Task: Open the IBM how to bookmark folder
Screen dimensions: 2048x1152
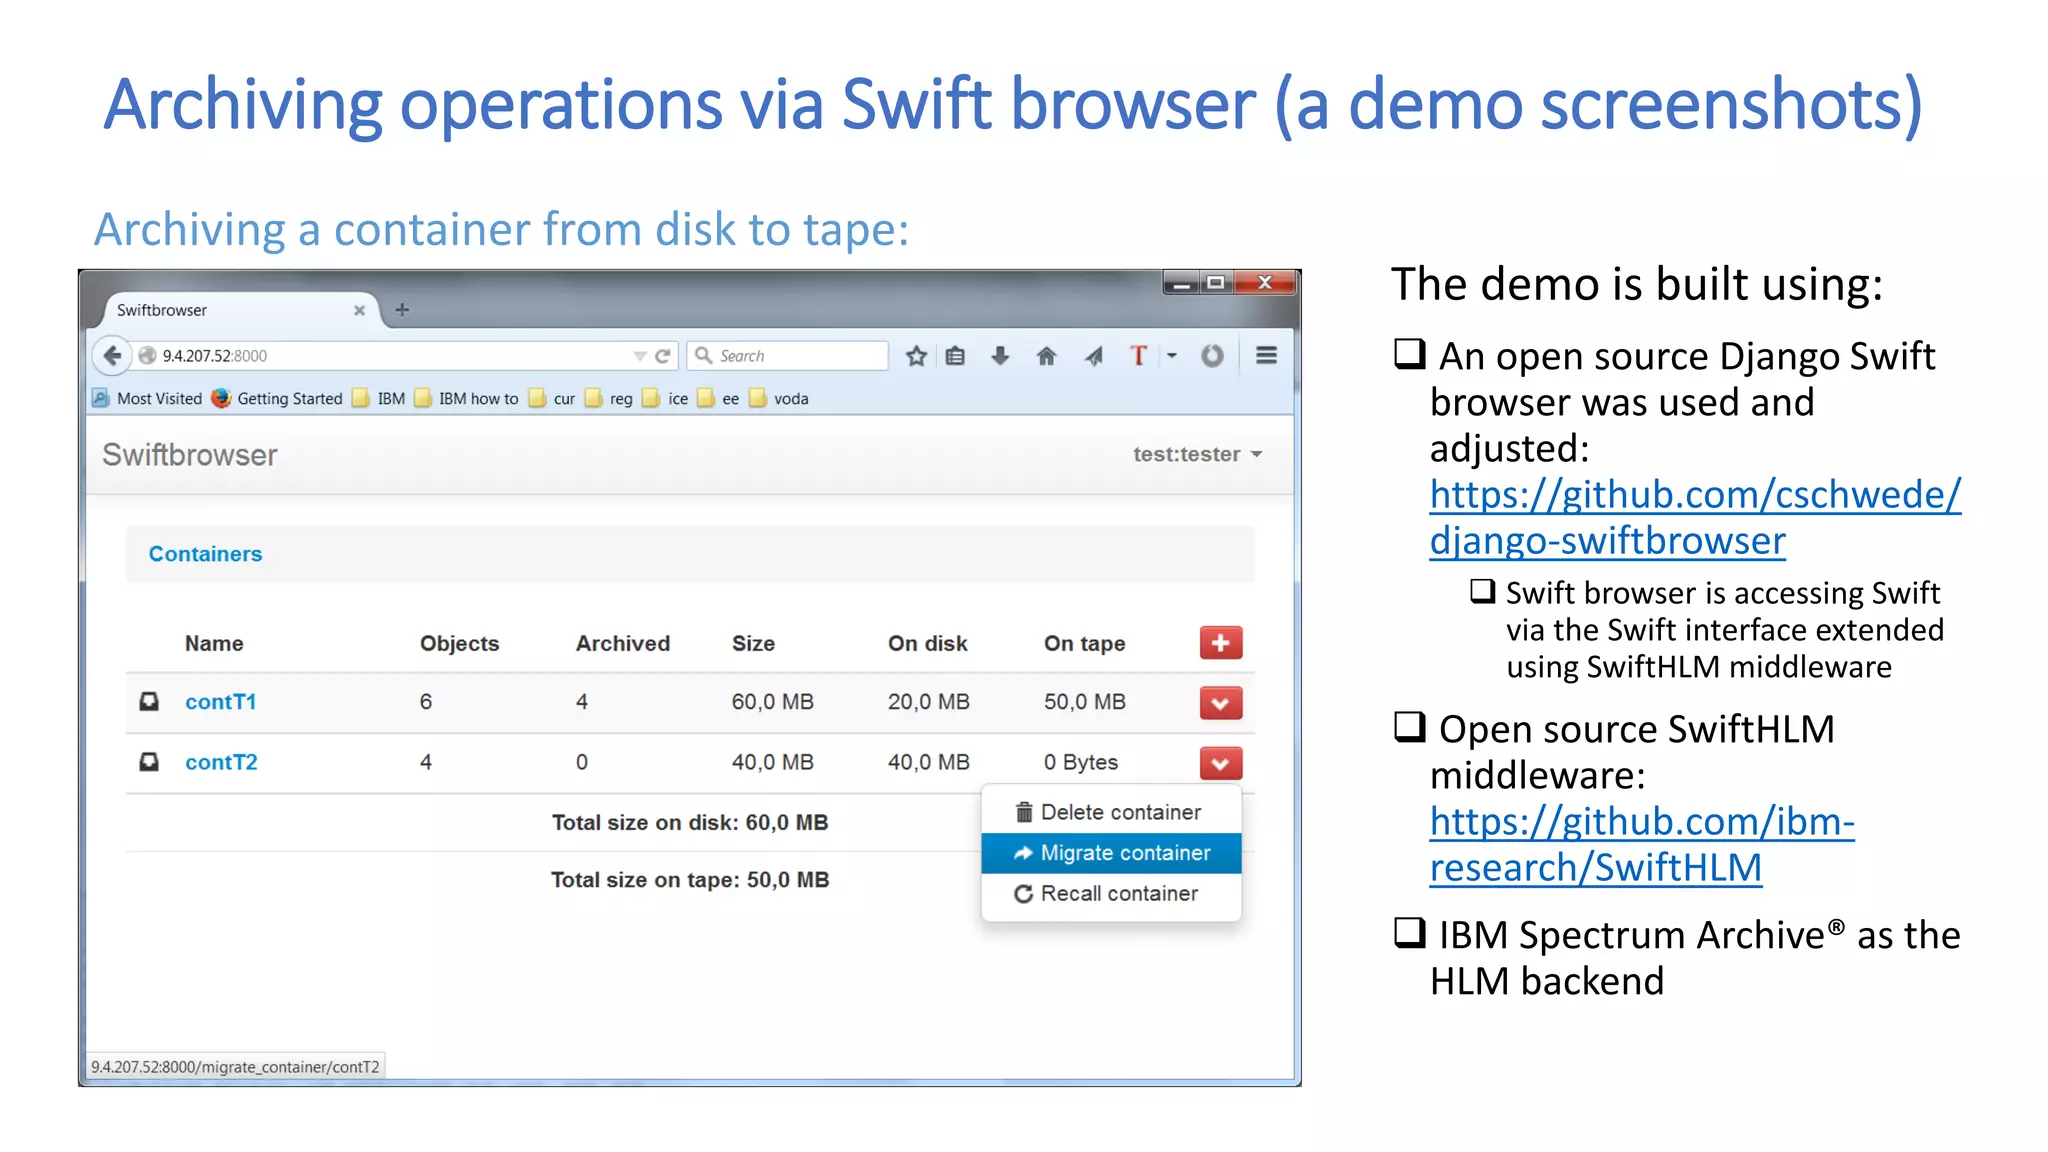Action: tap(466, 398)
